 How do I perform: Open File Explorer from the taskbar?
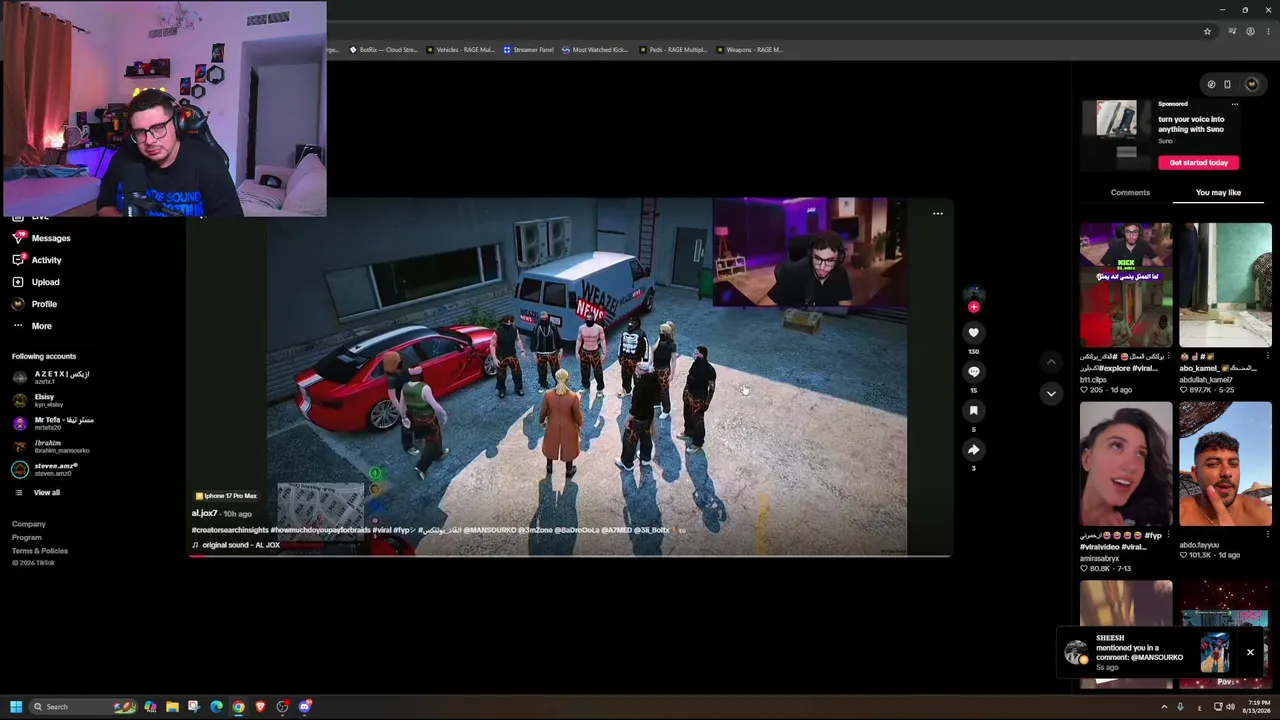point(172,707)
